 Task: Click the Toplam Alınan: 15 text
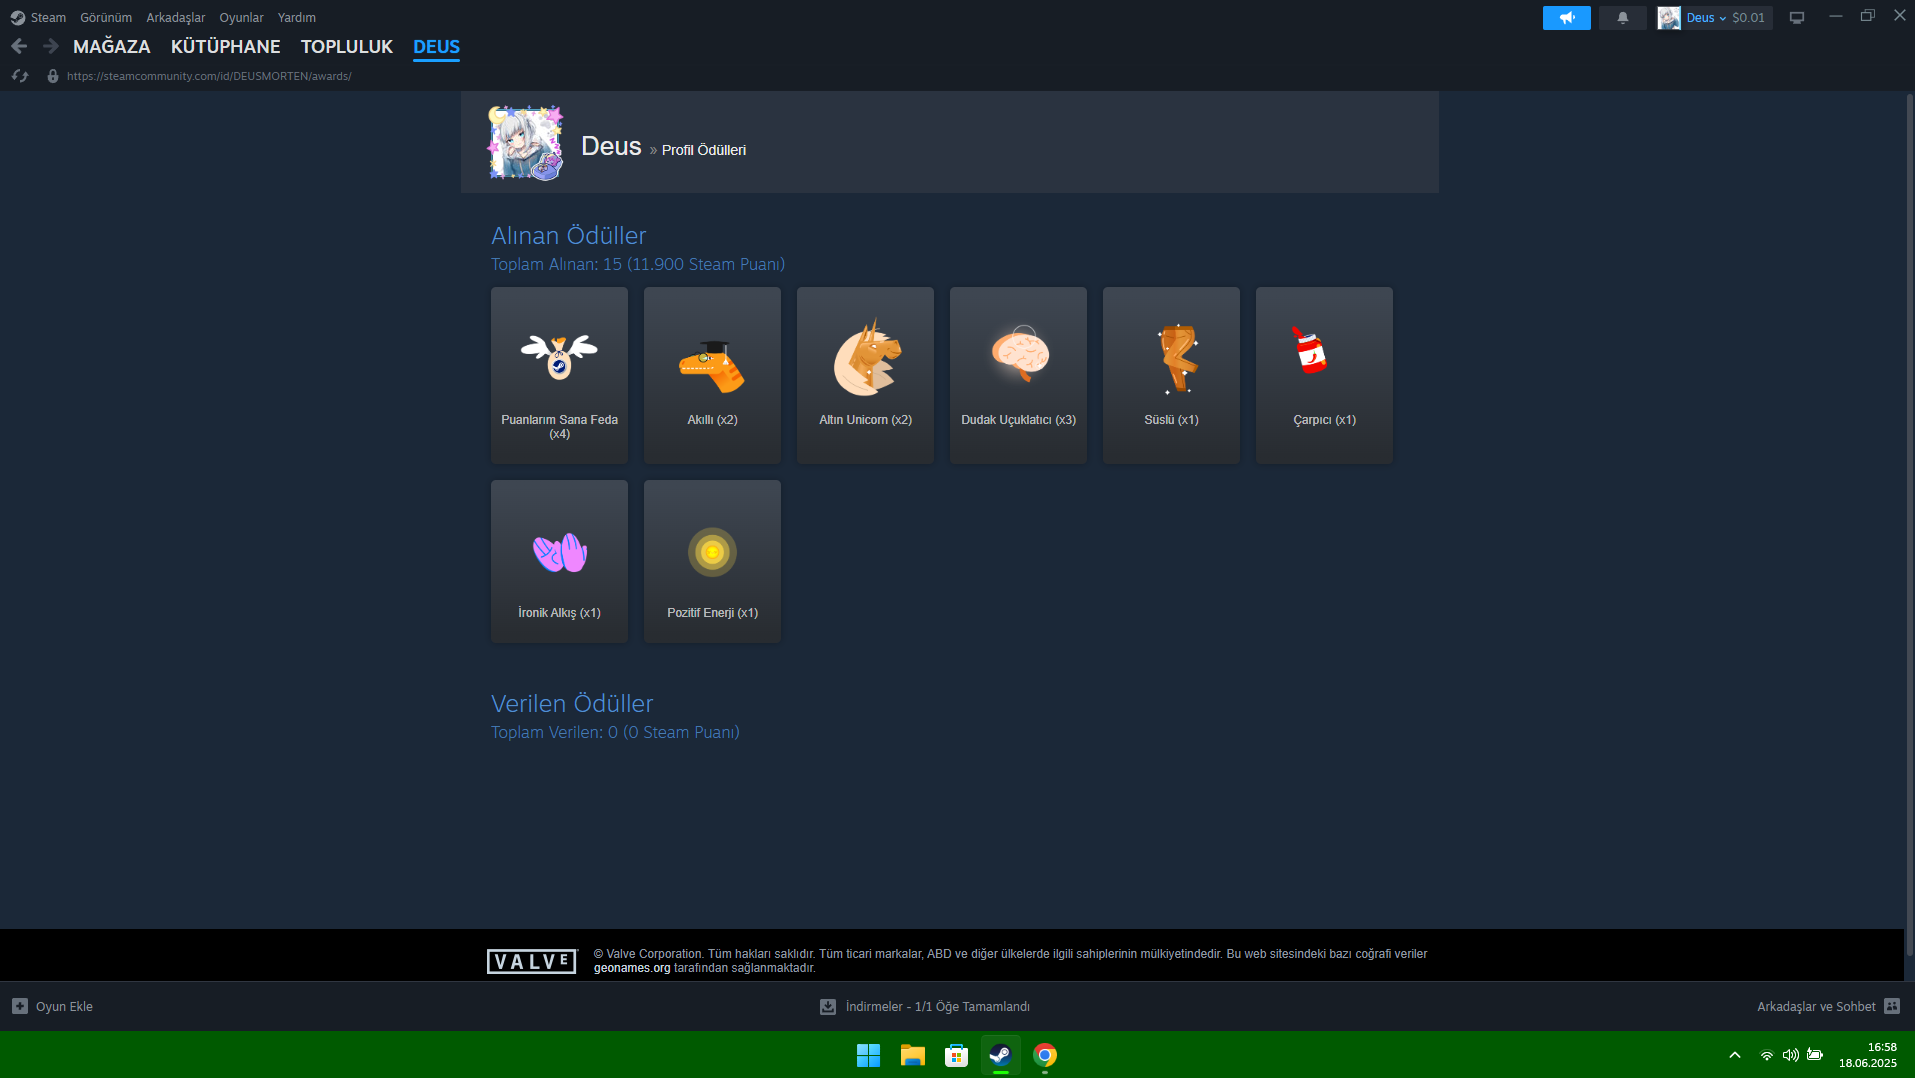(637, 264)
